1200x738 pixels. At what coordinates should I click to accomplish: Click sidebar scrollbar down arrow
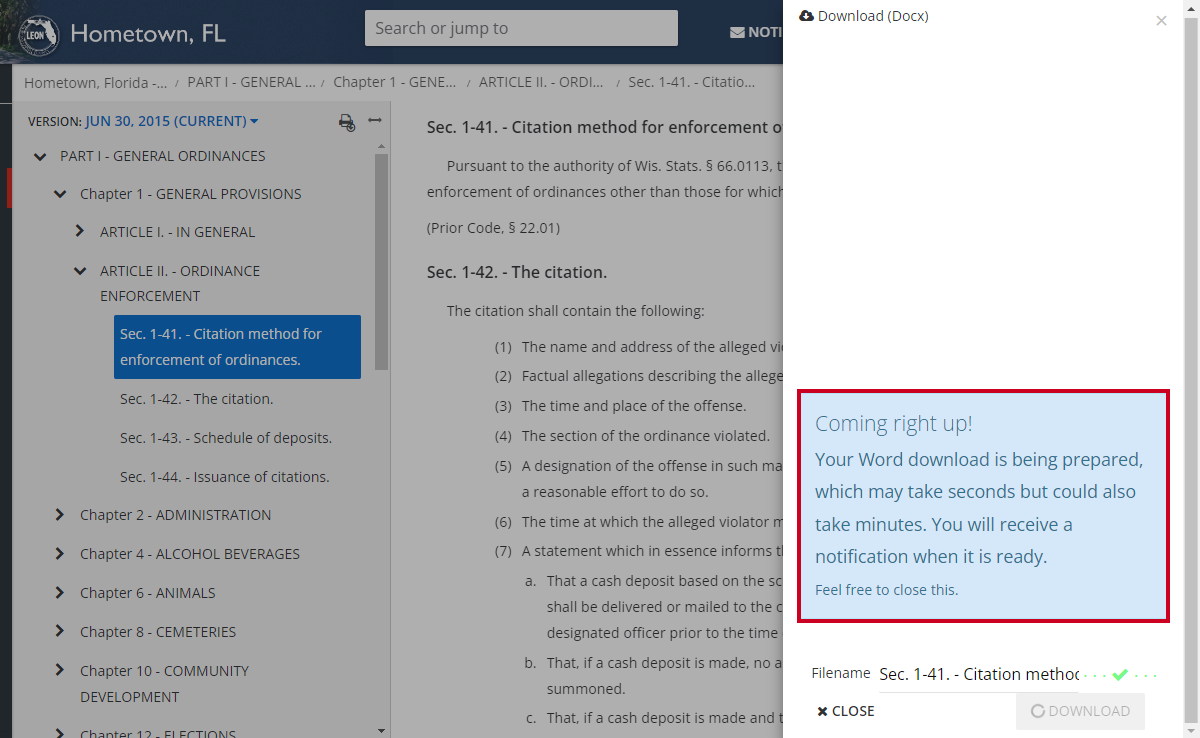[x=382, y=731]
